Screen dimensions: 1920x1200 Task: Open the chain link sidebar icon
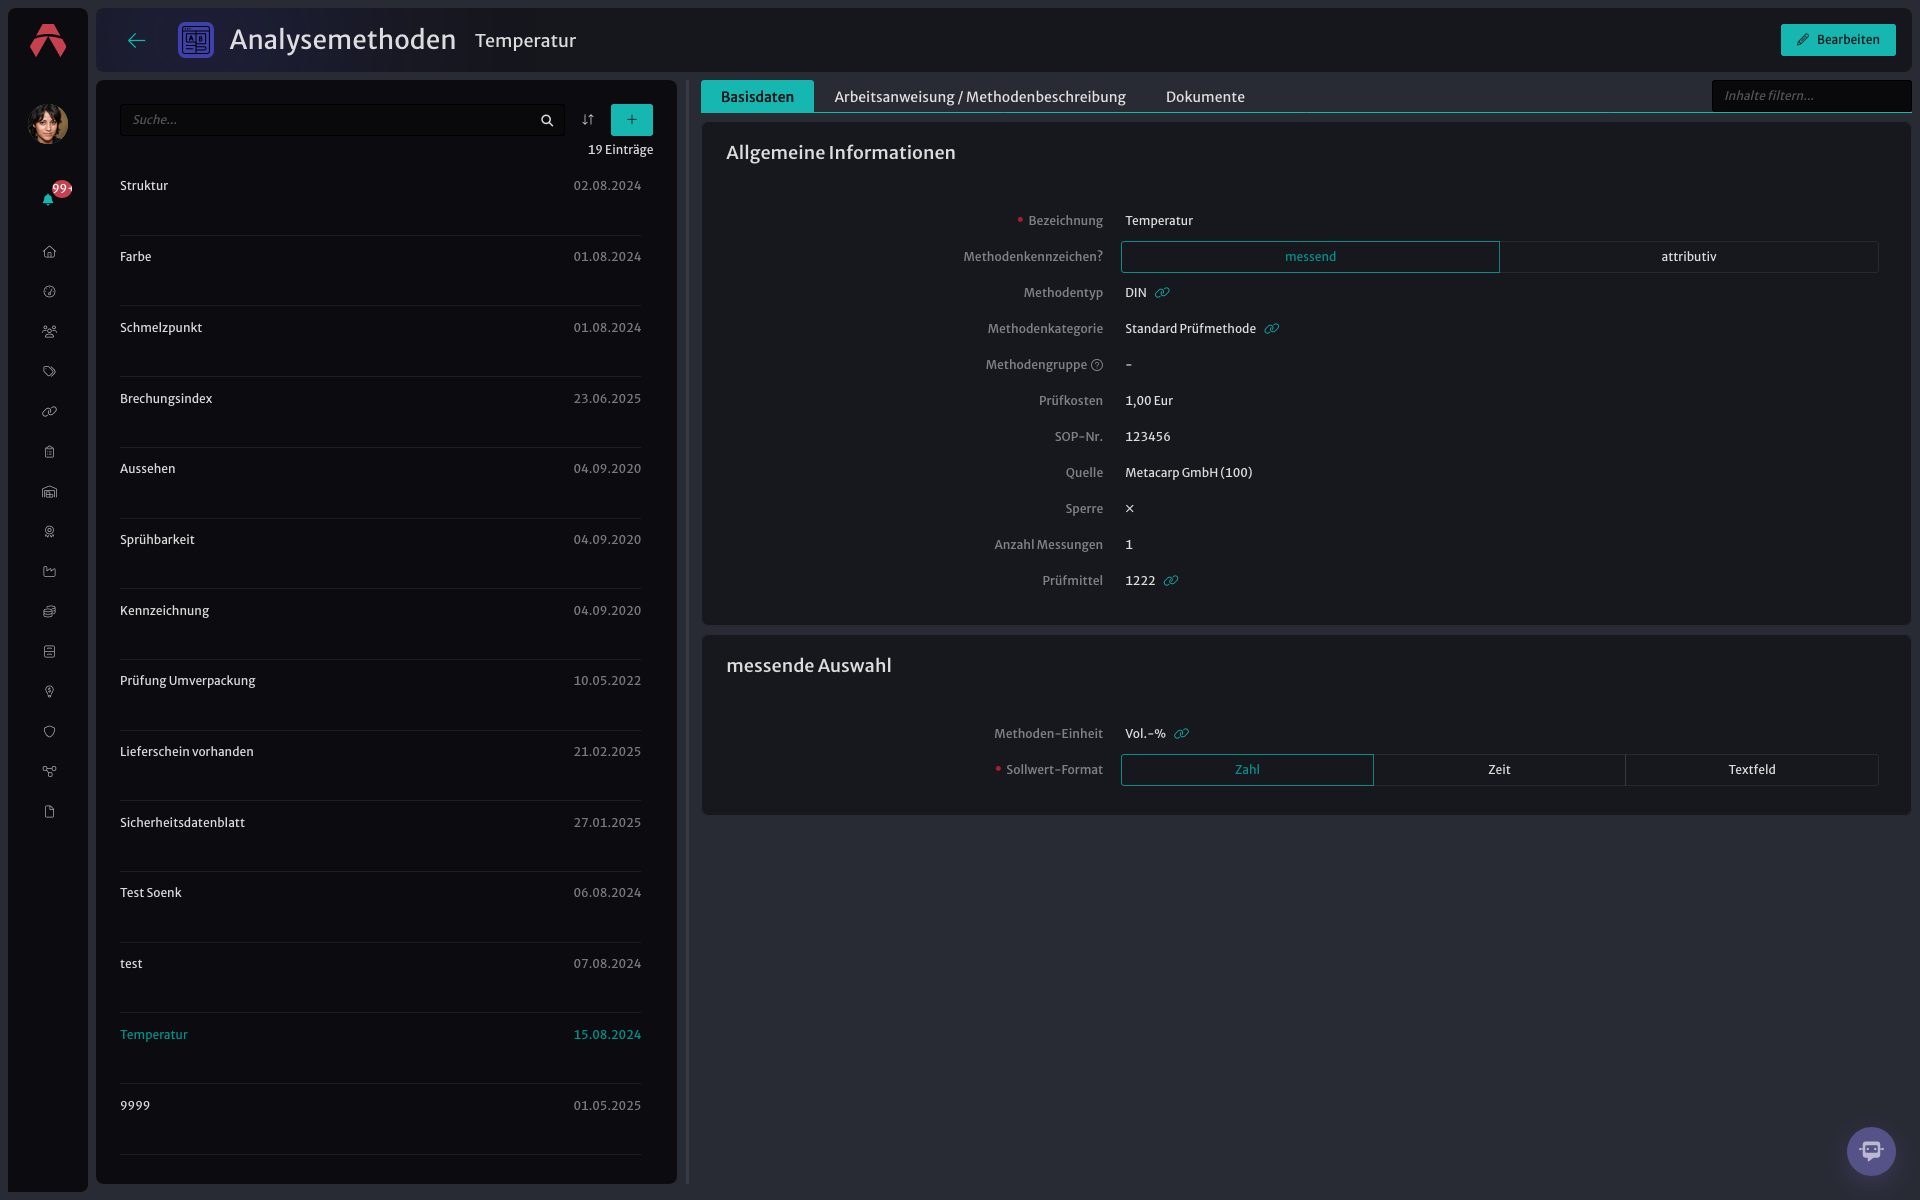[49, 412]
